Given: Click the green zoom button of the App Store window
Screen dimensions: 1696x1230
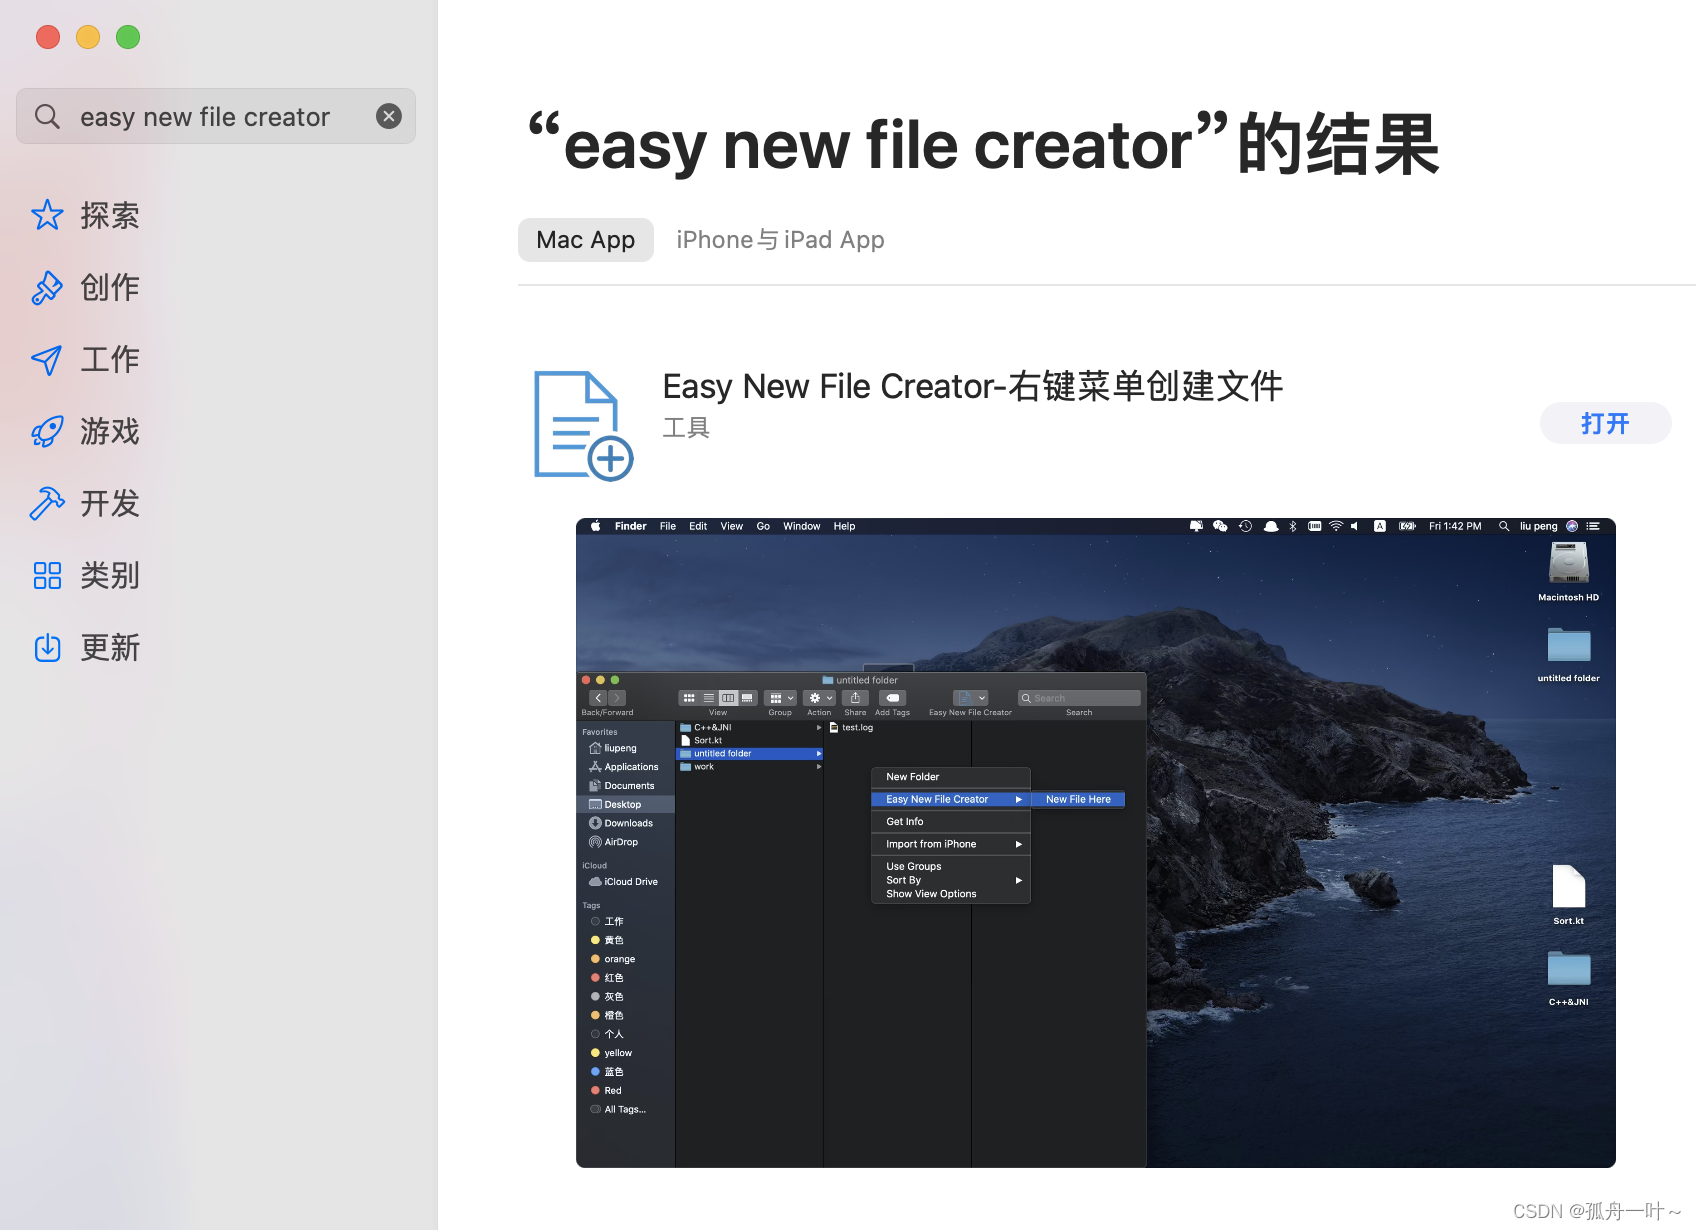Looking at the screenshot, I should click(128, 37).
